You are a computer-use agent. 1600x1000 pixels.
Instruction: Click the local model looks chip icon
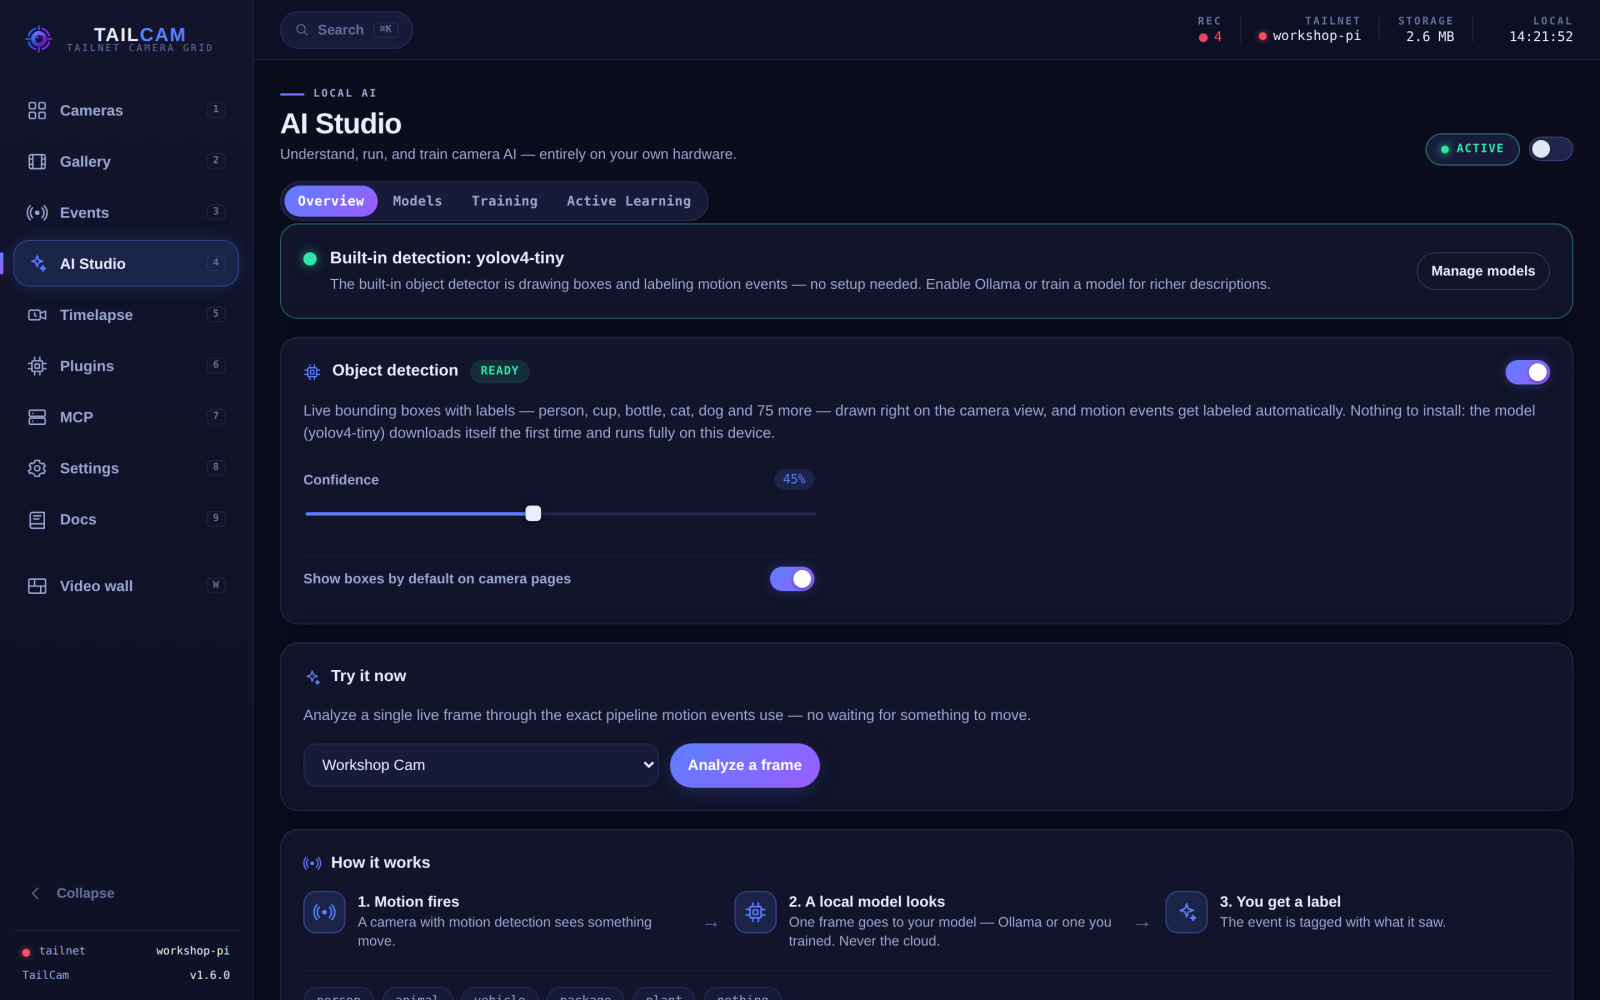[x=755, y=912]
